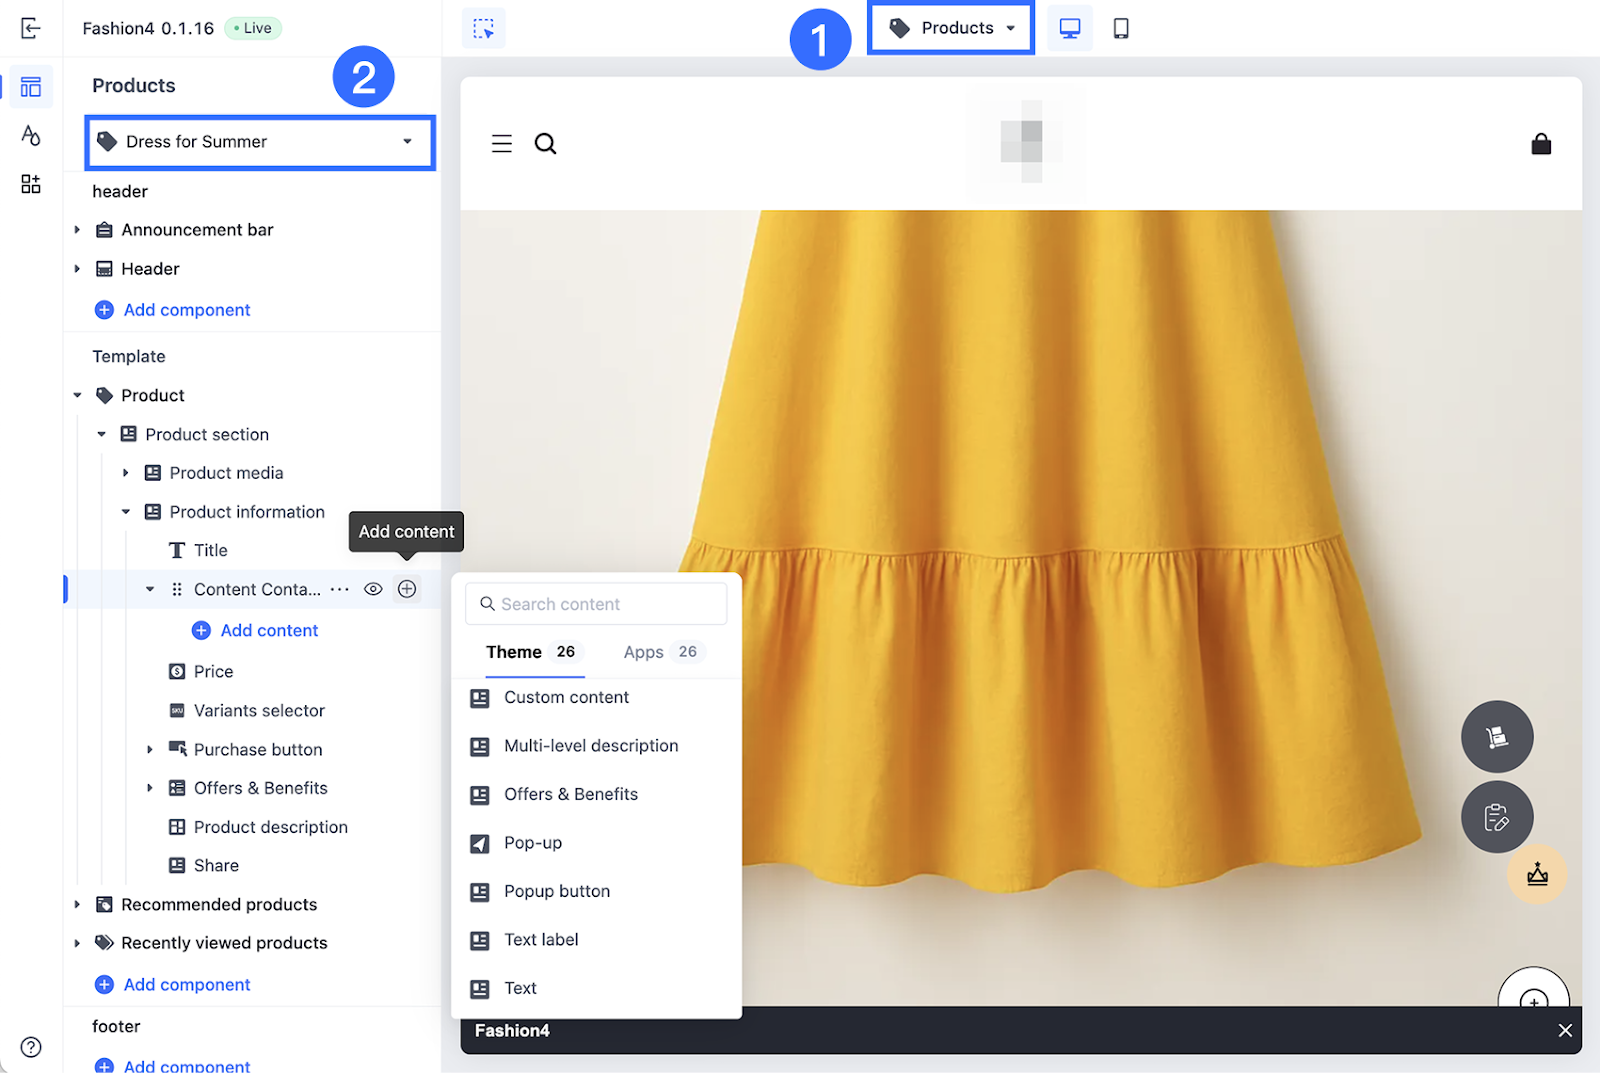Open the shopping bag in preview
Image resolution: width=1600 pixels, height=1073 pixels.
pos(1541,144)
